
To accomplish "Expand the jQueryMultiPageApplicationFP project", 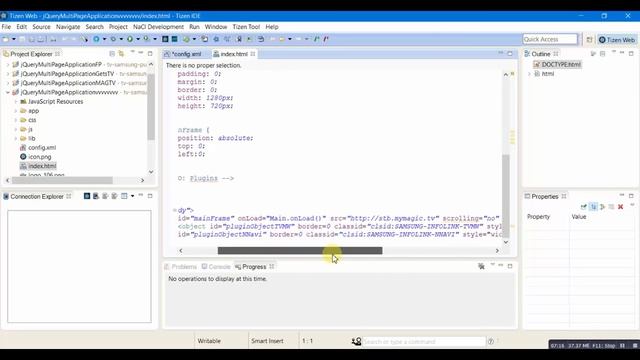I will (x=7, y=64).
